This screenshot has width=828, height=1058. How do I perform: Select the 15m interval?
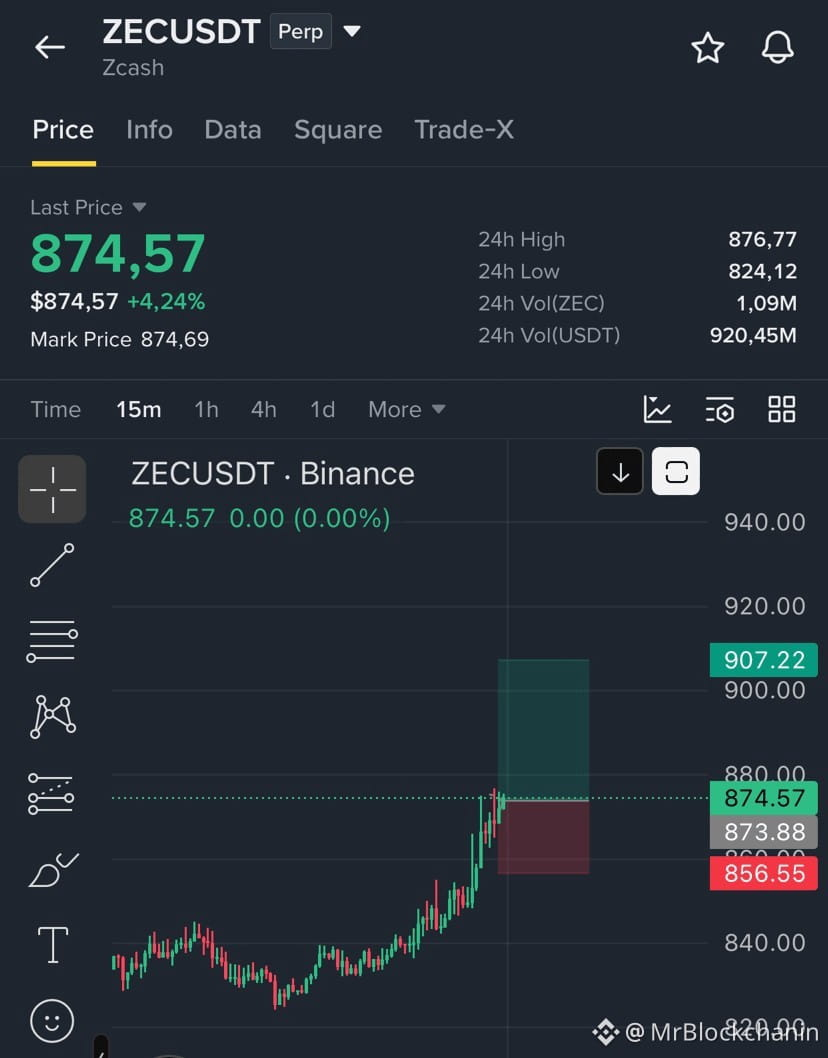(138, 409)
